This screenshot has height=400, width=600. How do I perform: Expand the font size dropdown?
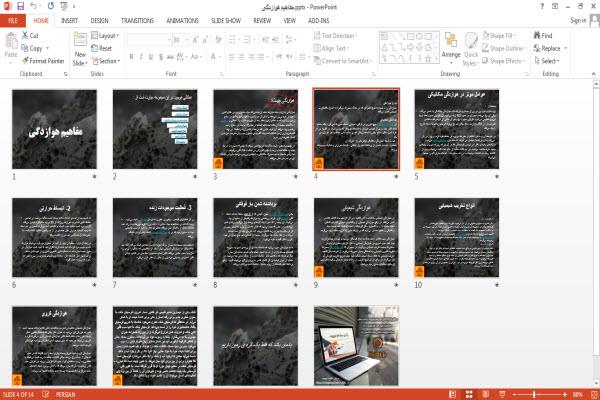click(186, 40)
